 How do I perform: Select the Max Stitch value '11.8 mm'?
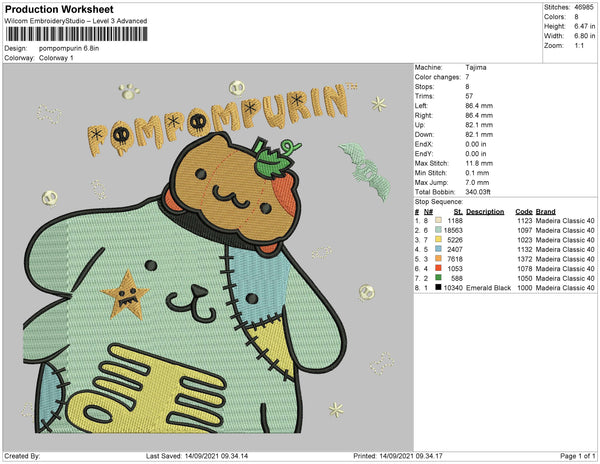[x=479, y=163]
